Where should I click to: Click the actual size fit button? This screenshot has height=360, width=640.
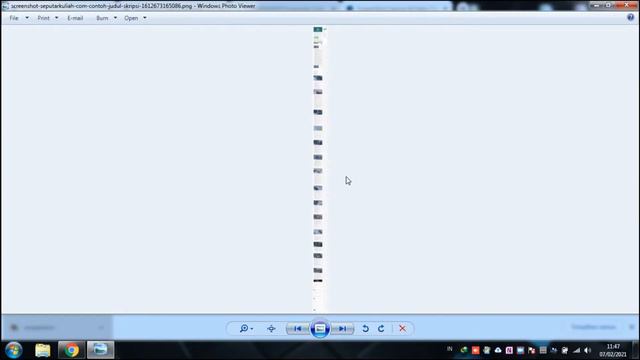(x=271, y=329)
